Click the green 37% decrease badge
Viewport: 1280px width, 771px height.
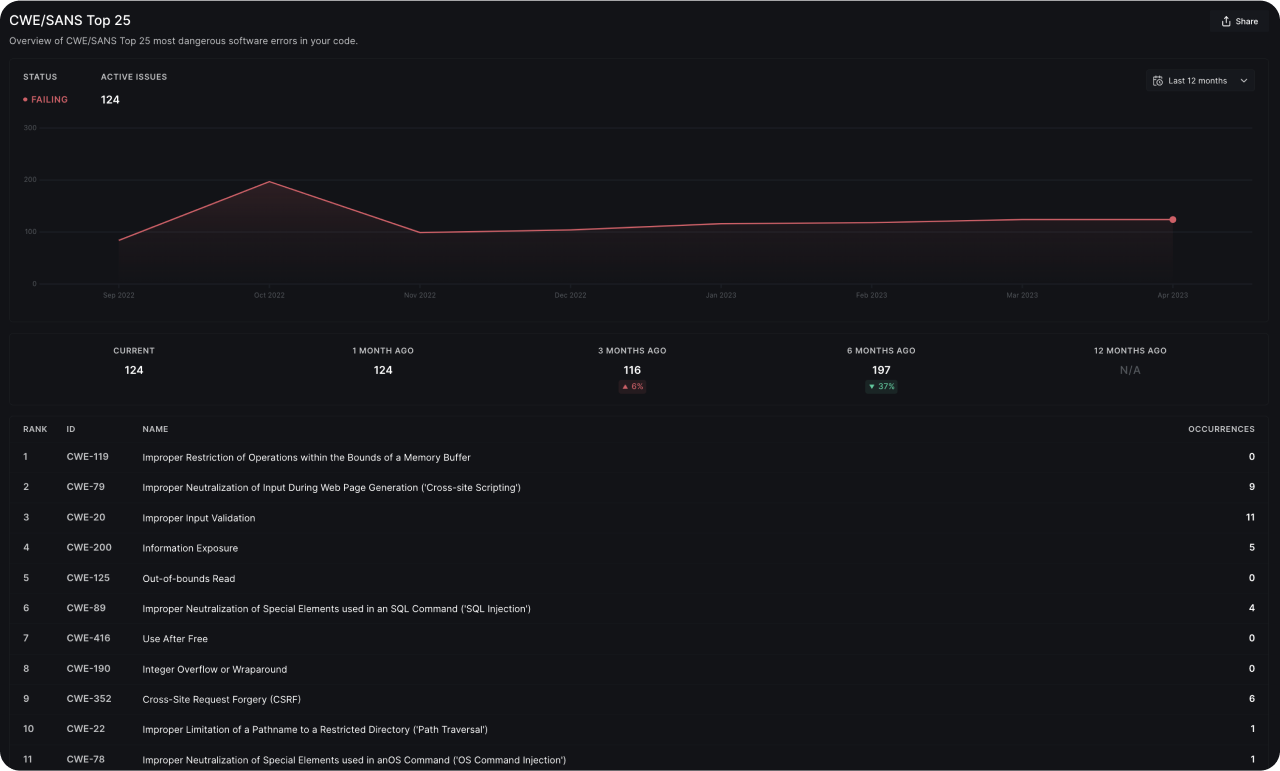coord(881,387)
